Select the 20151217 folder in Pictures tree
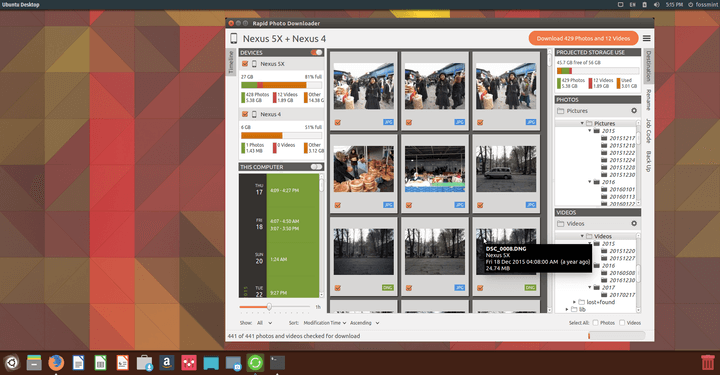 pos(618,138)
